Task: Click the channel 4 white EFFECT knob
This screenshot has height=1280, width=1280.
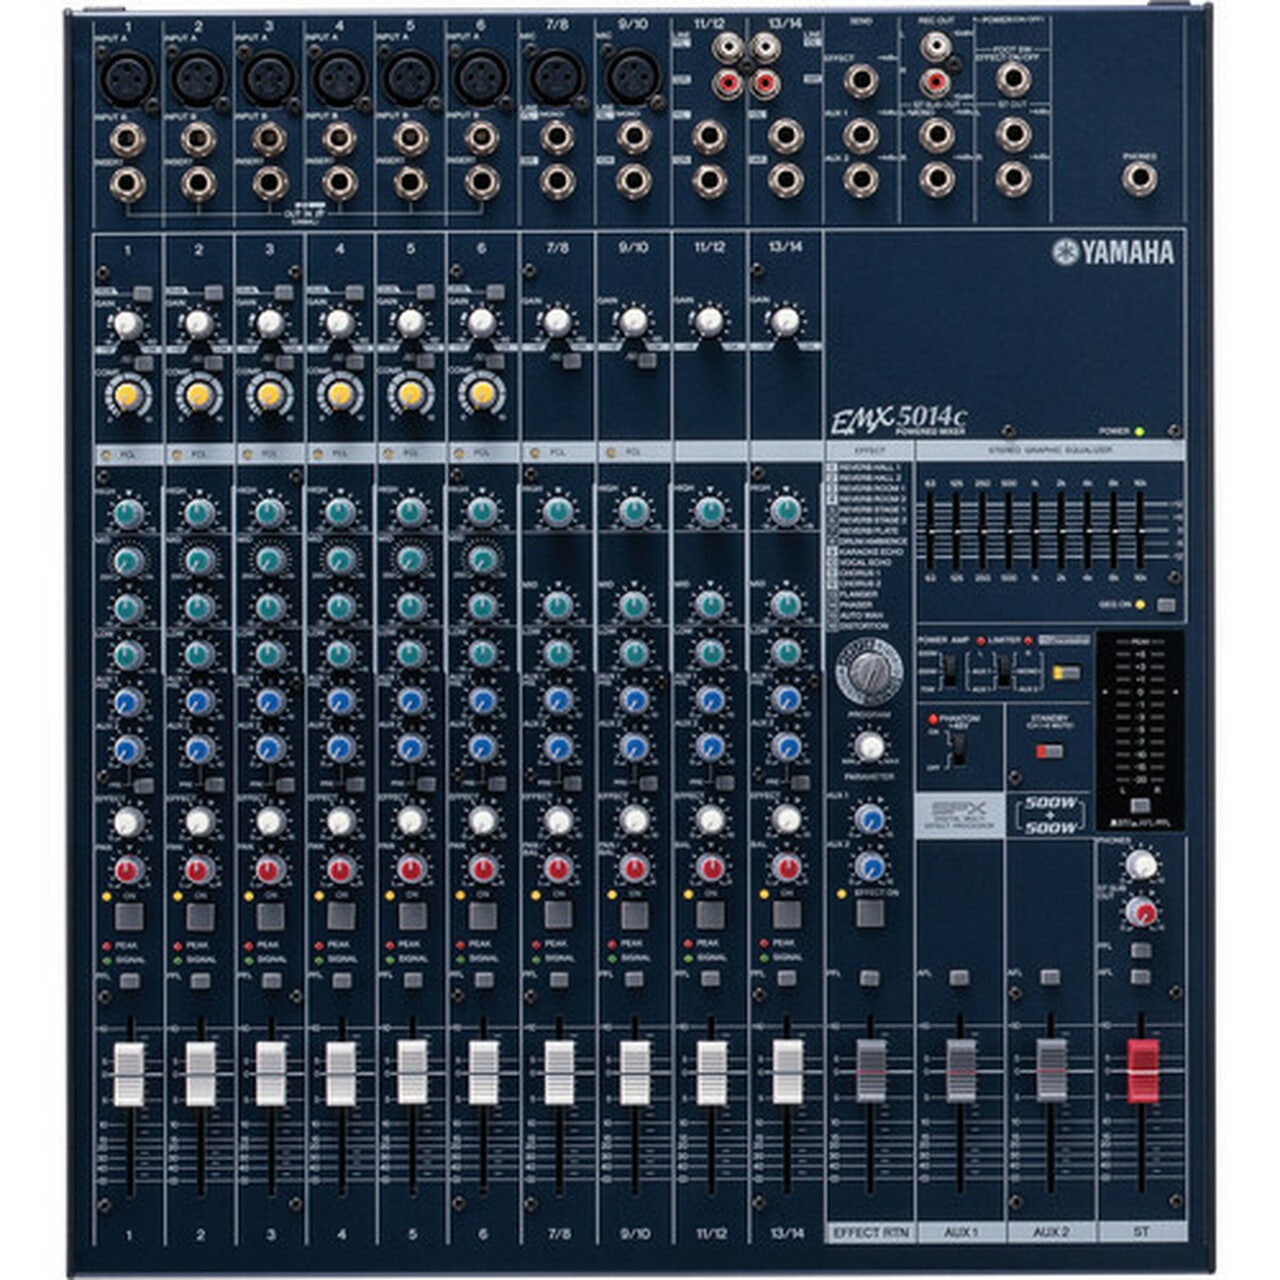Action: tap(340, 822)
